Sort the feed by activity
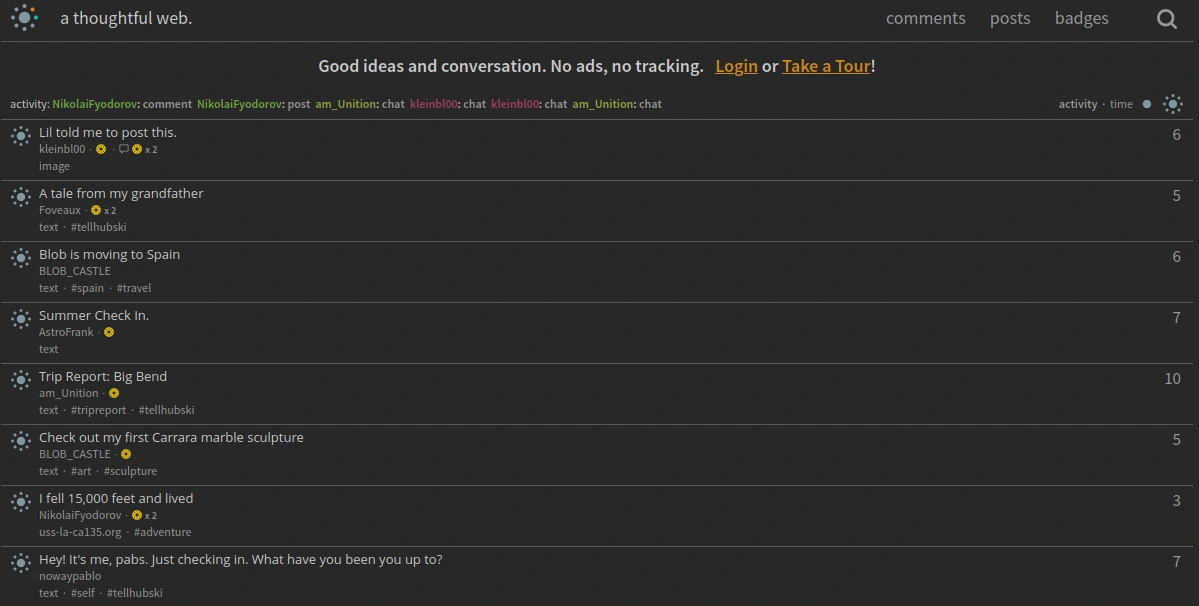Viewport: 1199px width, 606px height. pyautogui.click(x=1077, y=104)
